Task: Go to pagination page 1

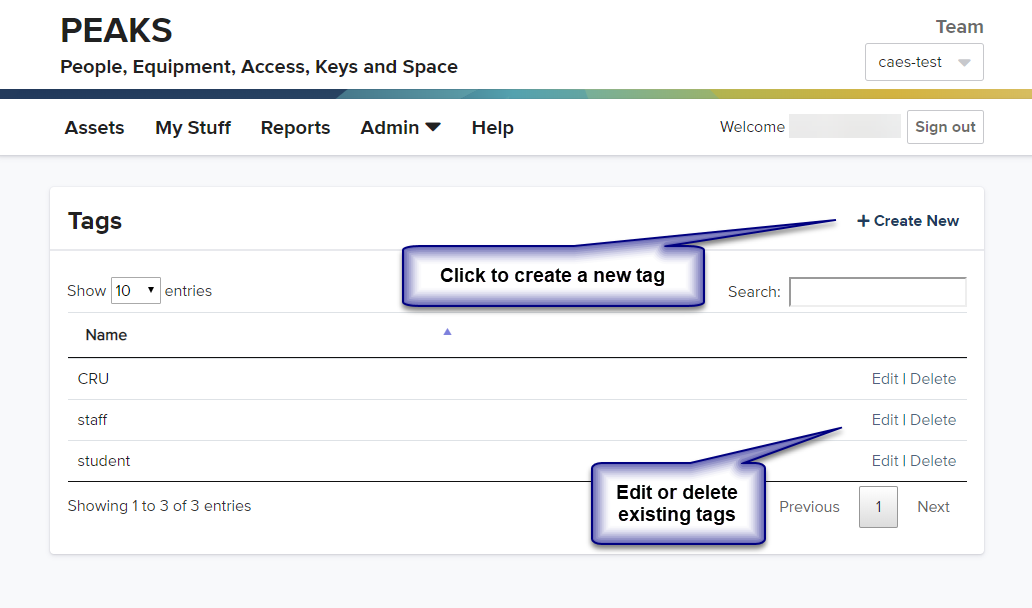Action: (878, 507)
